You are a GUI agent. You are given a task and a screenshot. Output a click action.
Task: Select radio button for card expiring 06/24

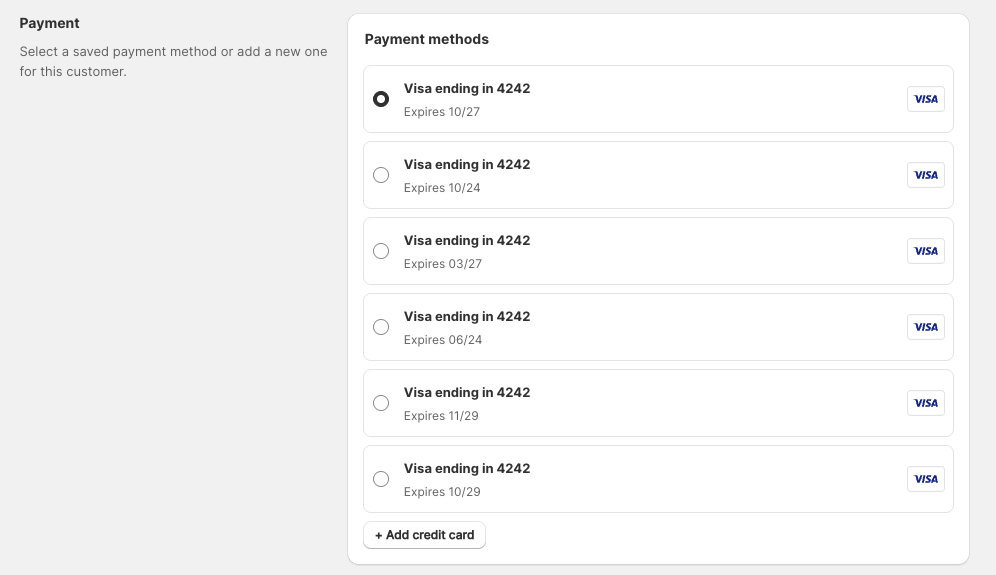381,327
